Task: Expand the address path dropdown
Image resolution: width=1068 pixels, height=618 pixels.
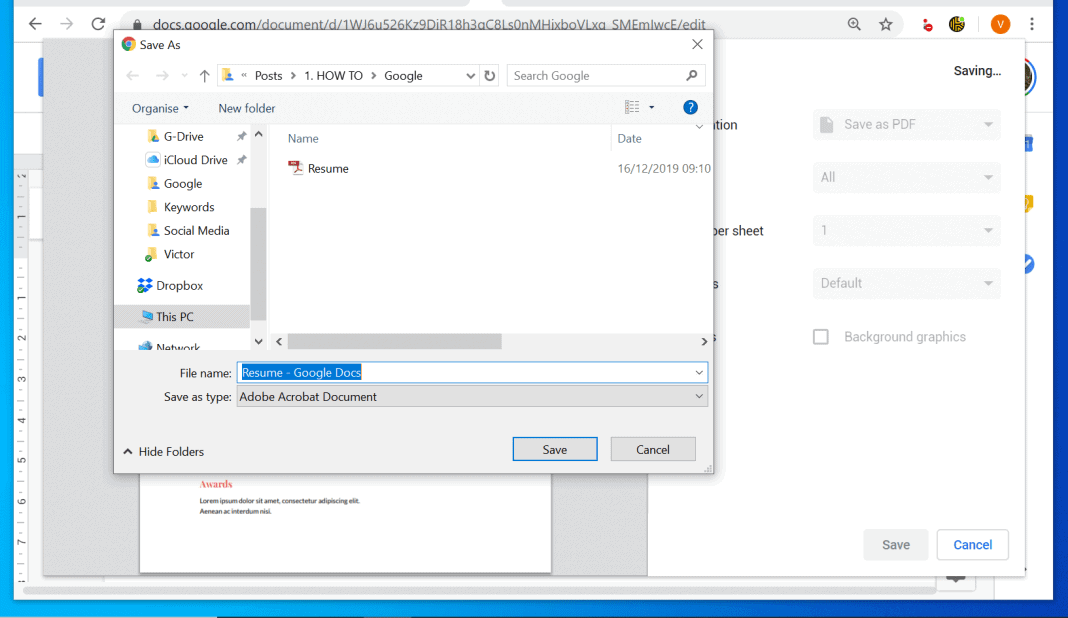Action: click(470, 76)
